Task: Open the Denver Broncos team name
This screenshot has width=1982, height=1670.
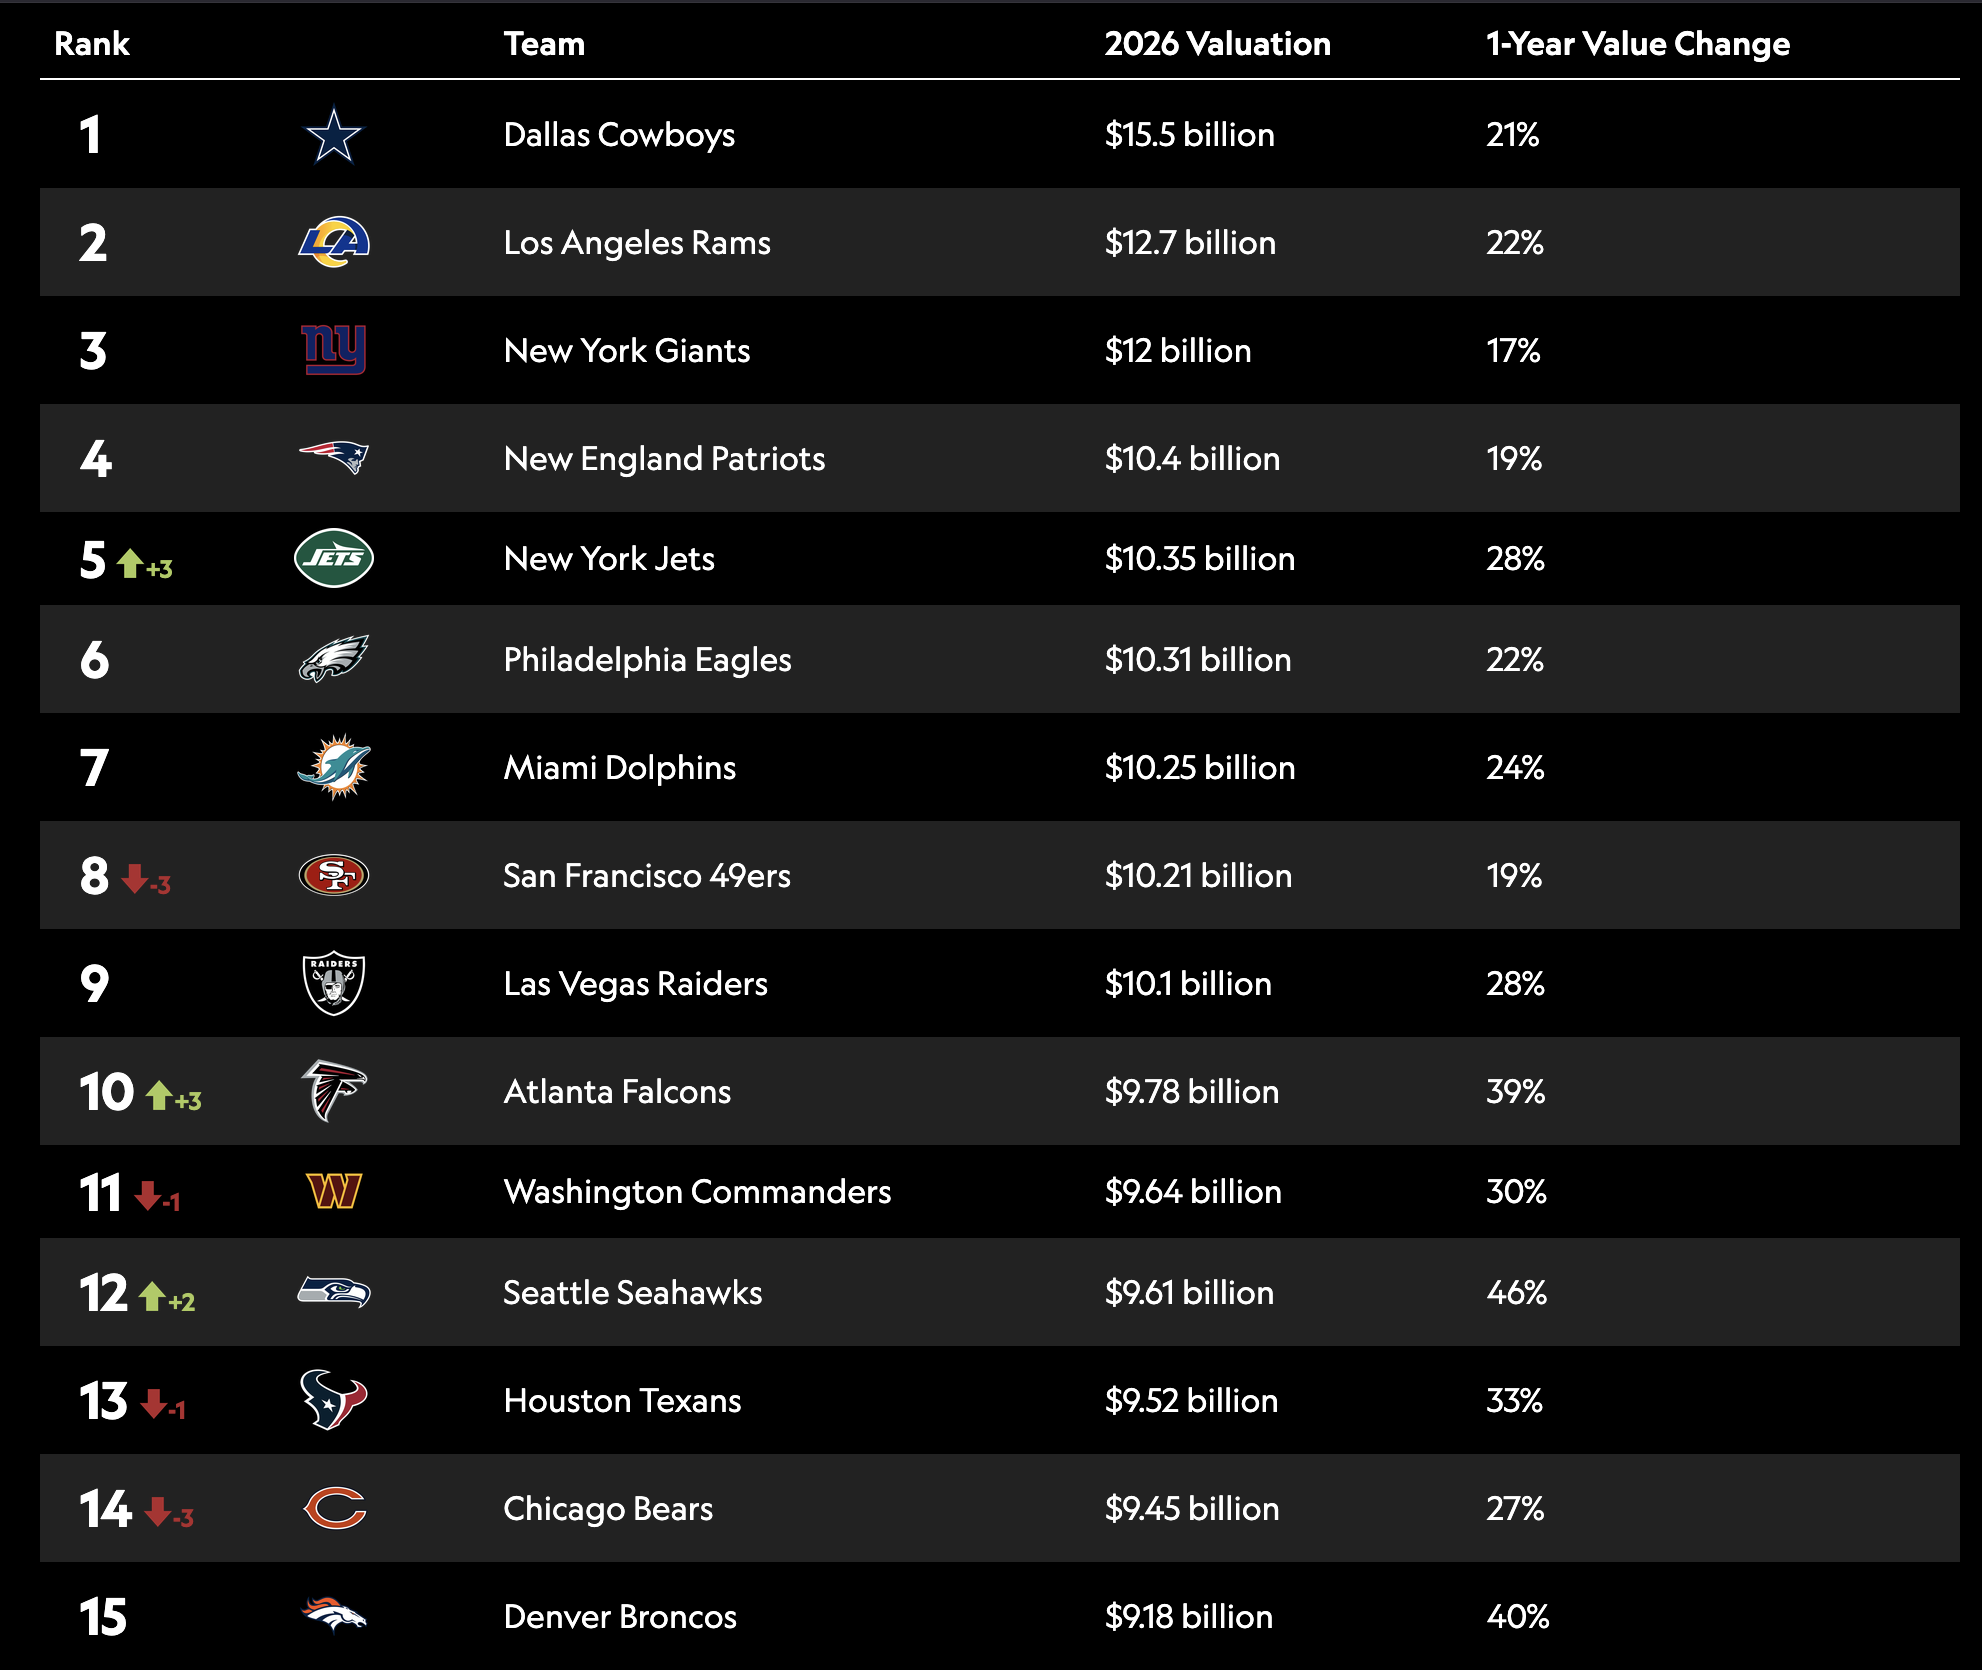Action: pyautogui.click(x=620, y=1616)
